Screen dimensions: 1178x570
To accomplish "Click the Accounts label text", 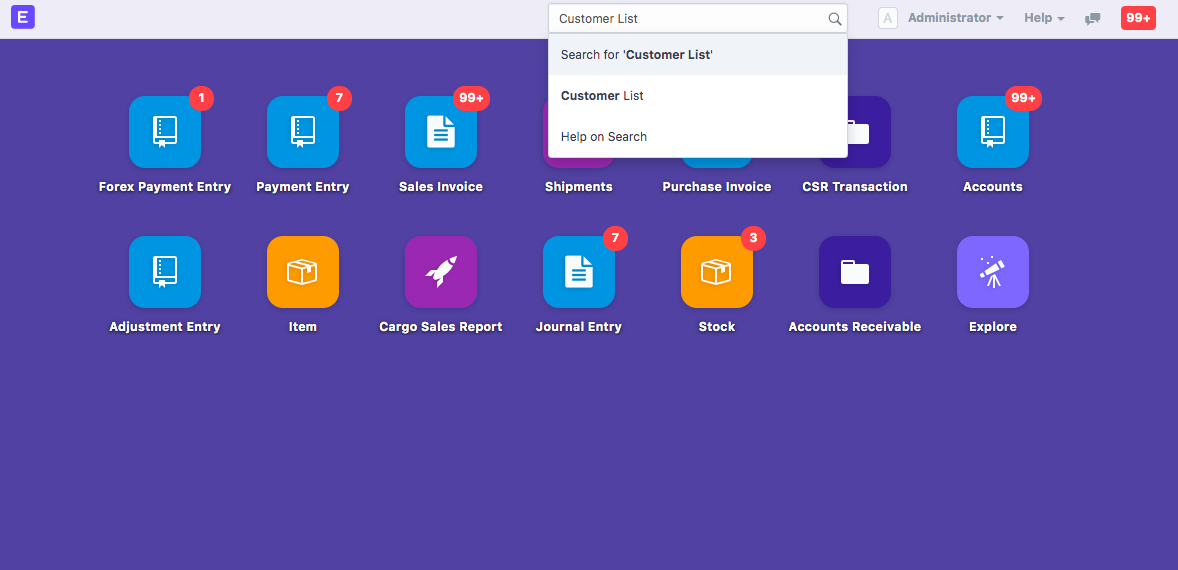I will click(x=992, y=187).
